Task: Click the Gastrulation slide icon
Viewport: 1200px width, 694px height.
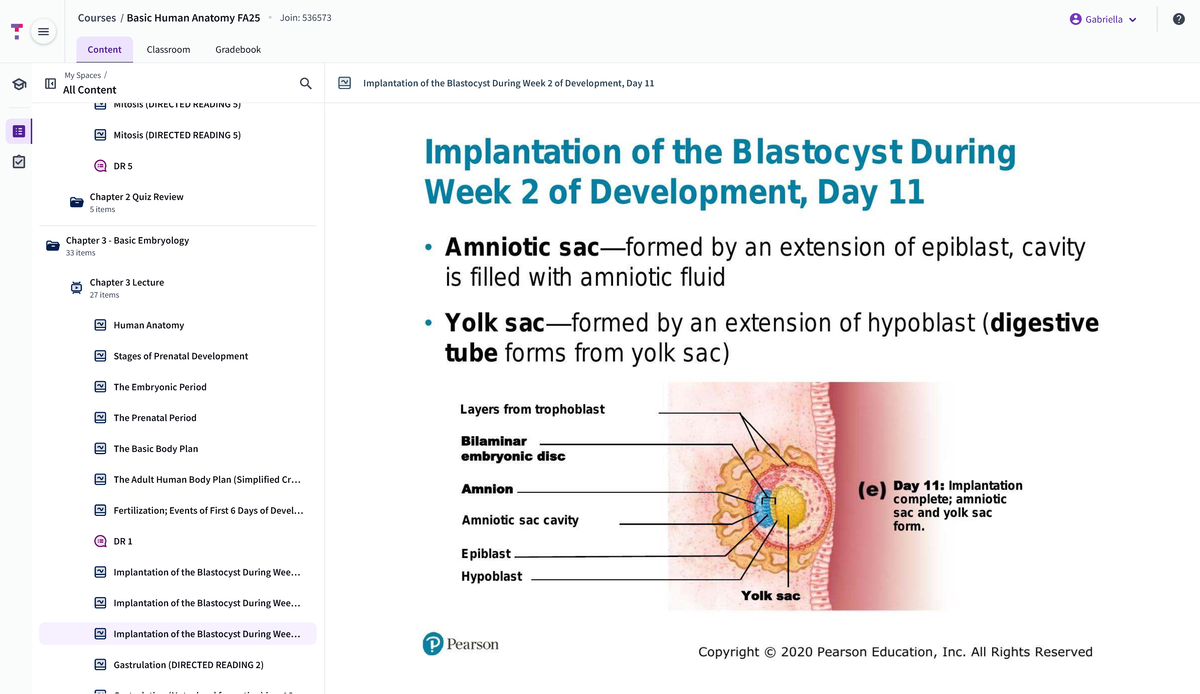Action: [x=100, y=665]
